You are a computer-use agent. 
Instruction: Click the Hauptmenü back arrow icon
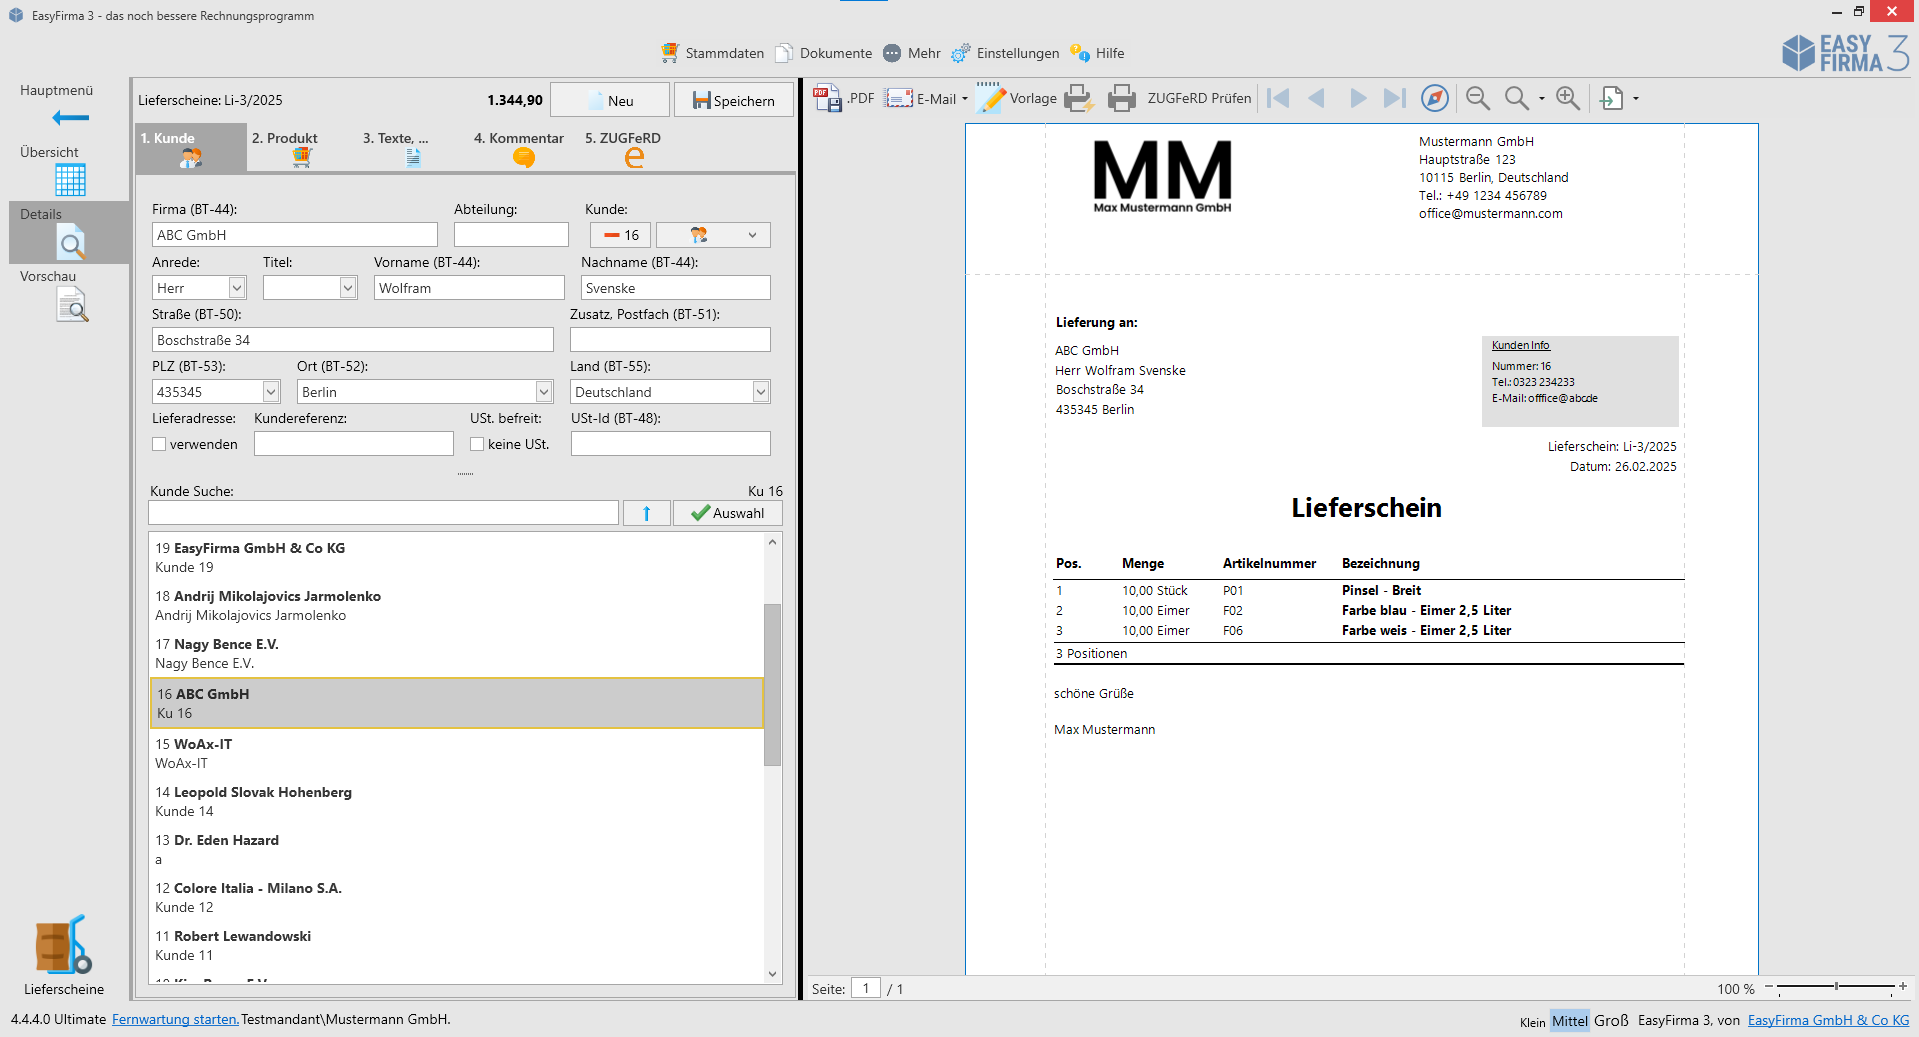tap(70, 118)
